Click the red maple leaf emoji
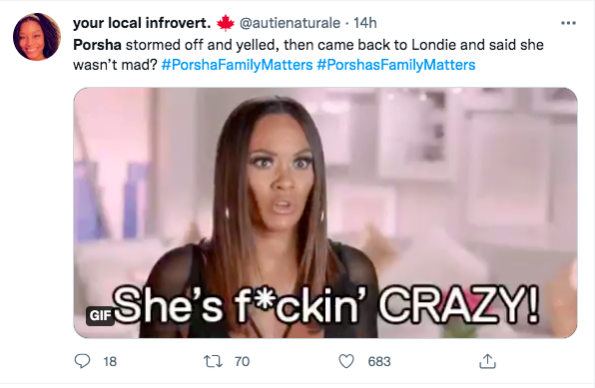595x388 pixels. (x=226, y=23)
